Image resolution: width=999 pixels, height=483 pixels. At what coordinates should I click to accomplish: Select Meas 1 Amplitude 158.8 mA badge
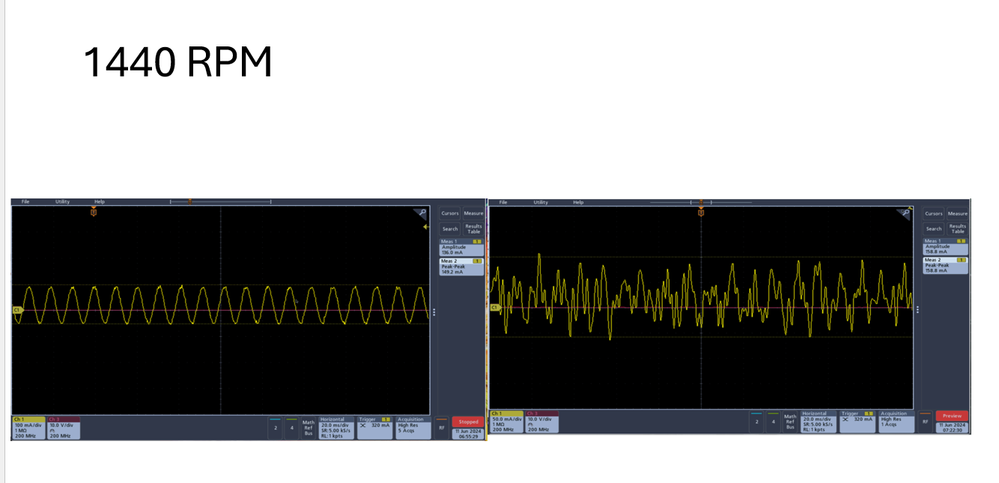click(945, 247)
